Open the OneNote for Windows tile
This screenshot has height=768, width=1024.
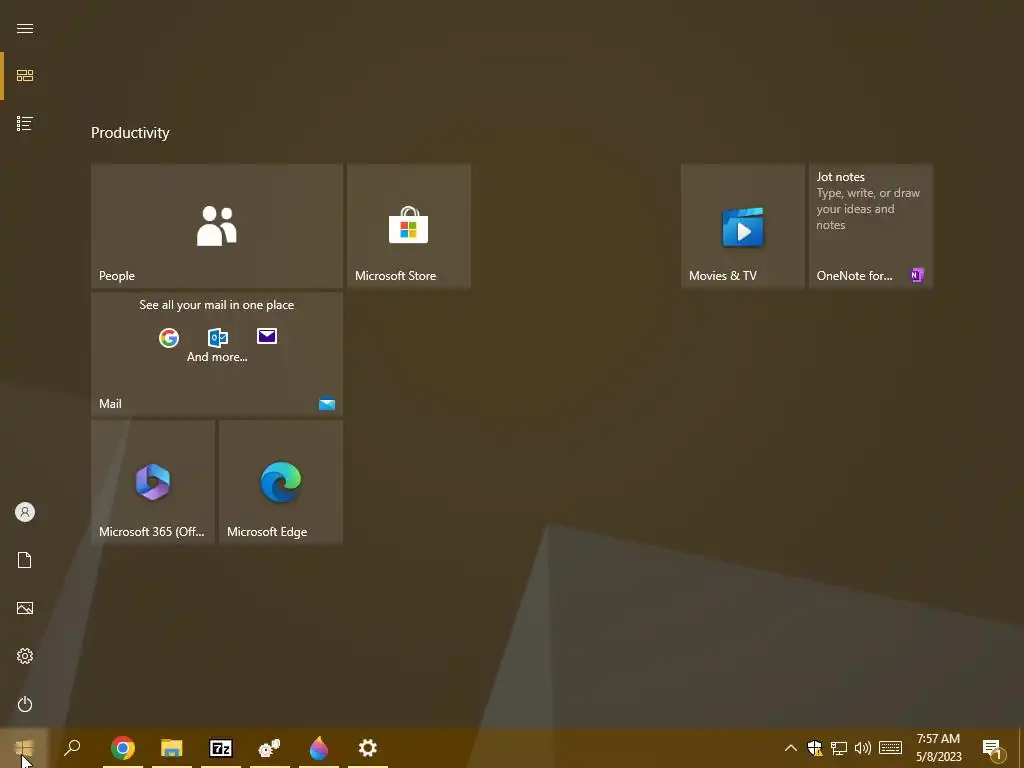coord(871,225)
